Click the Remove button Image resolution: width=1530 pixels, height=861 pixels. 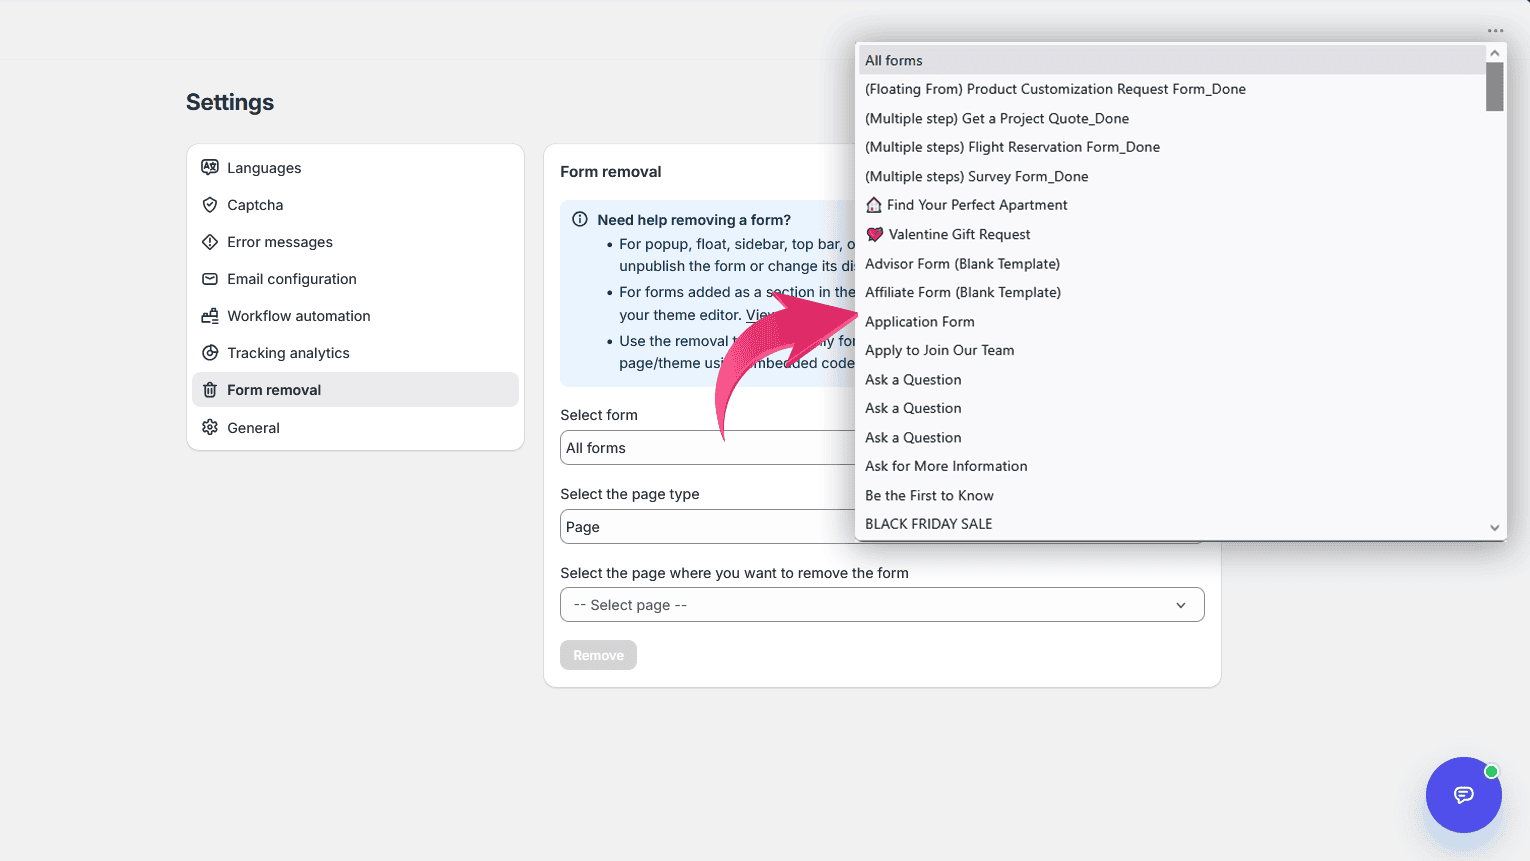[x=598, y=655]
